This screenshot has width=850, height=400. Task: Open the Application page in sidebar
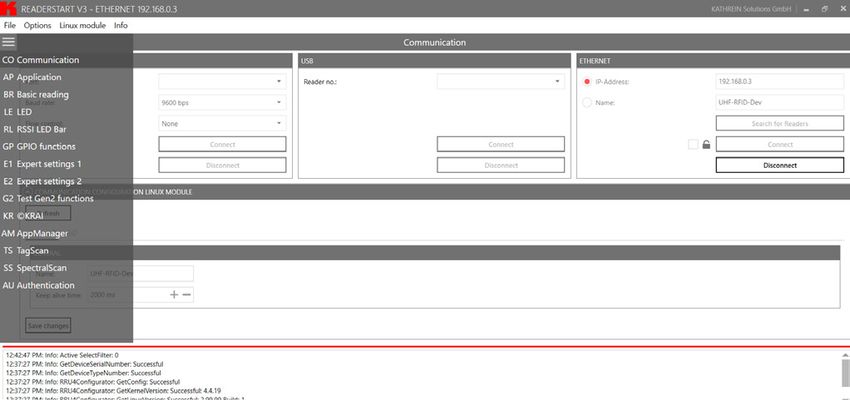(x=66, y=77)
